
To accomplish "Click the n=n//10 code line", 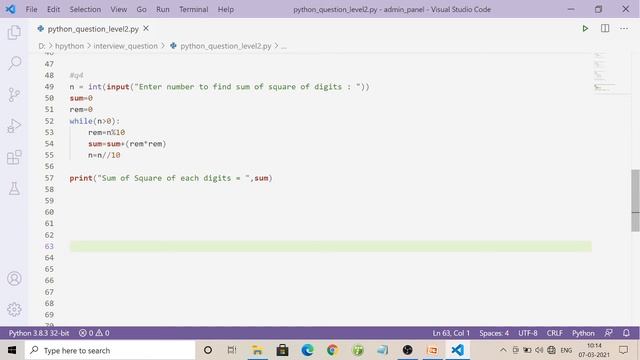I will point(104,155).
